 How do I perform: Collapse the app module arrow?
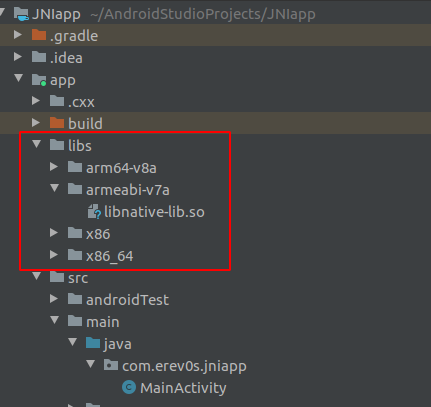click(19, 79)
